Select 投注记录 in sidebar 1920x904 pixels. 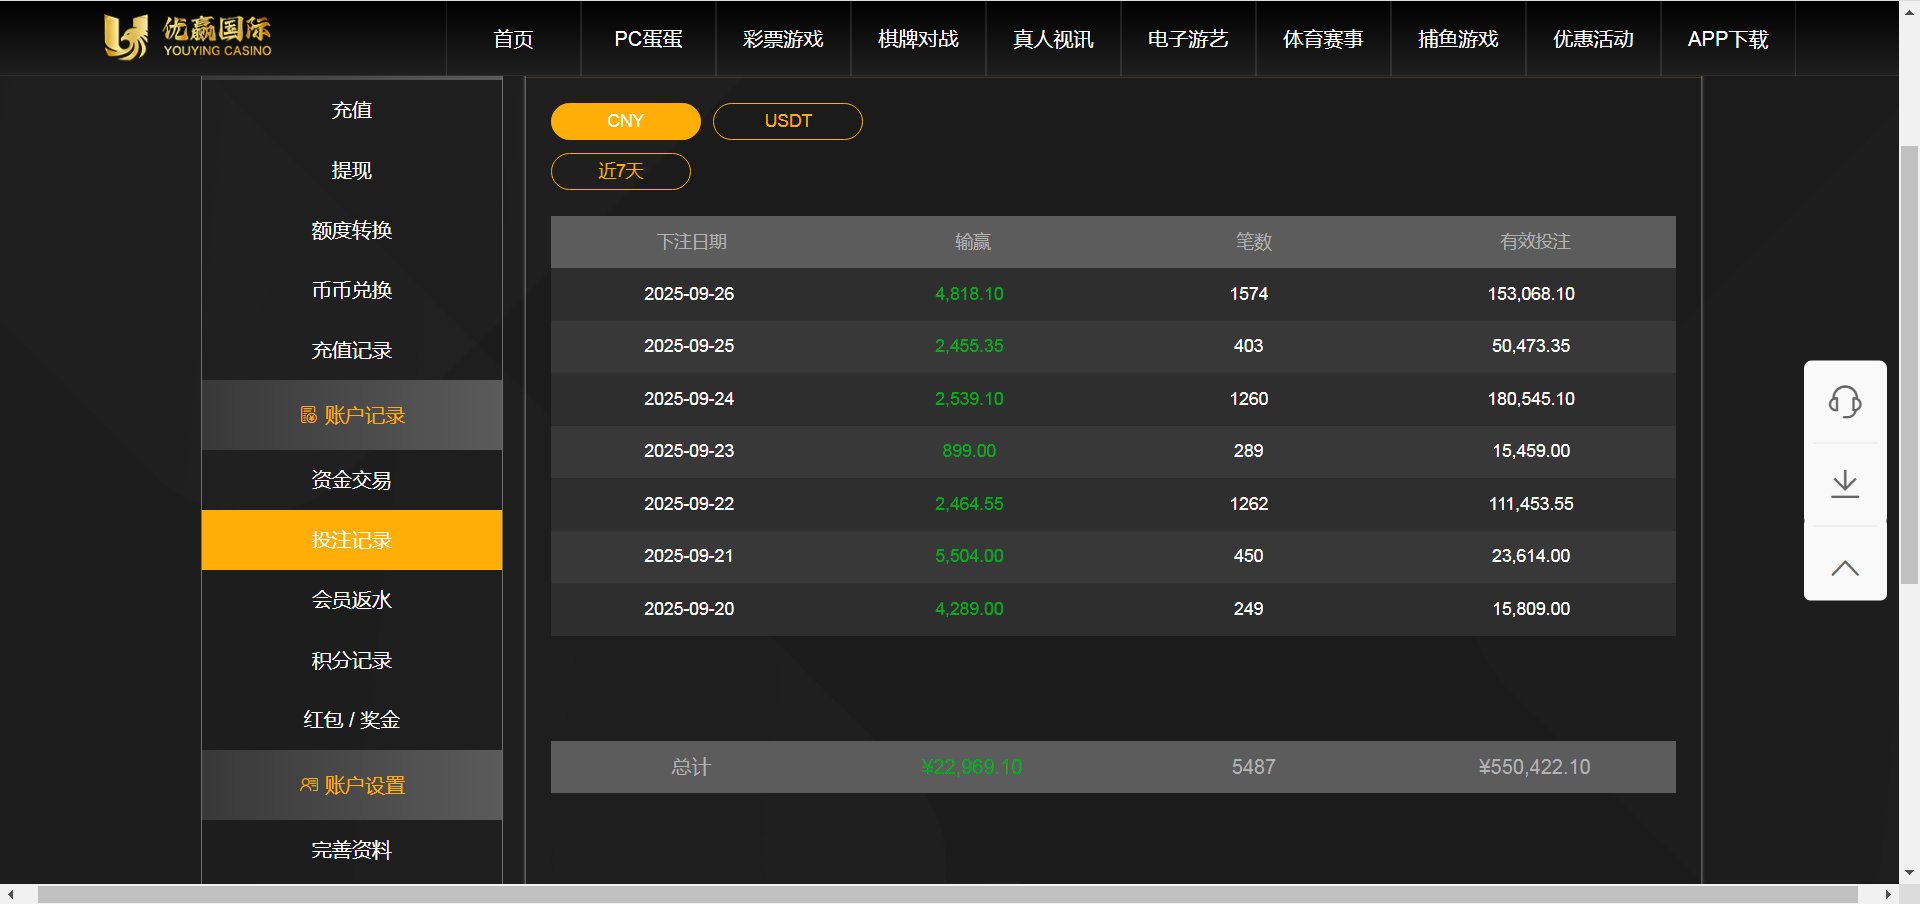pyautogui.click(x=352, y=540)
